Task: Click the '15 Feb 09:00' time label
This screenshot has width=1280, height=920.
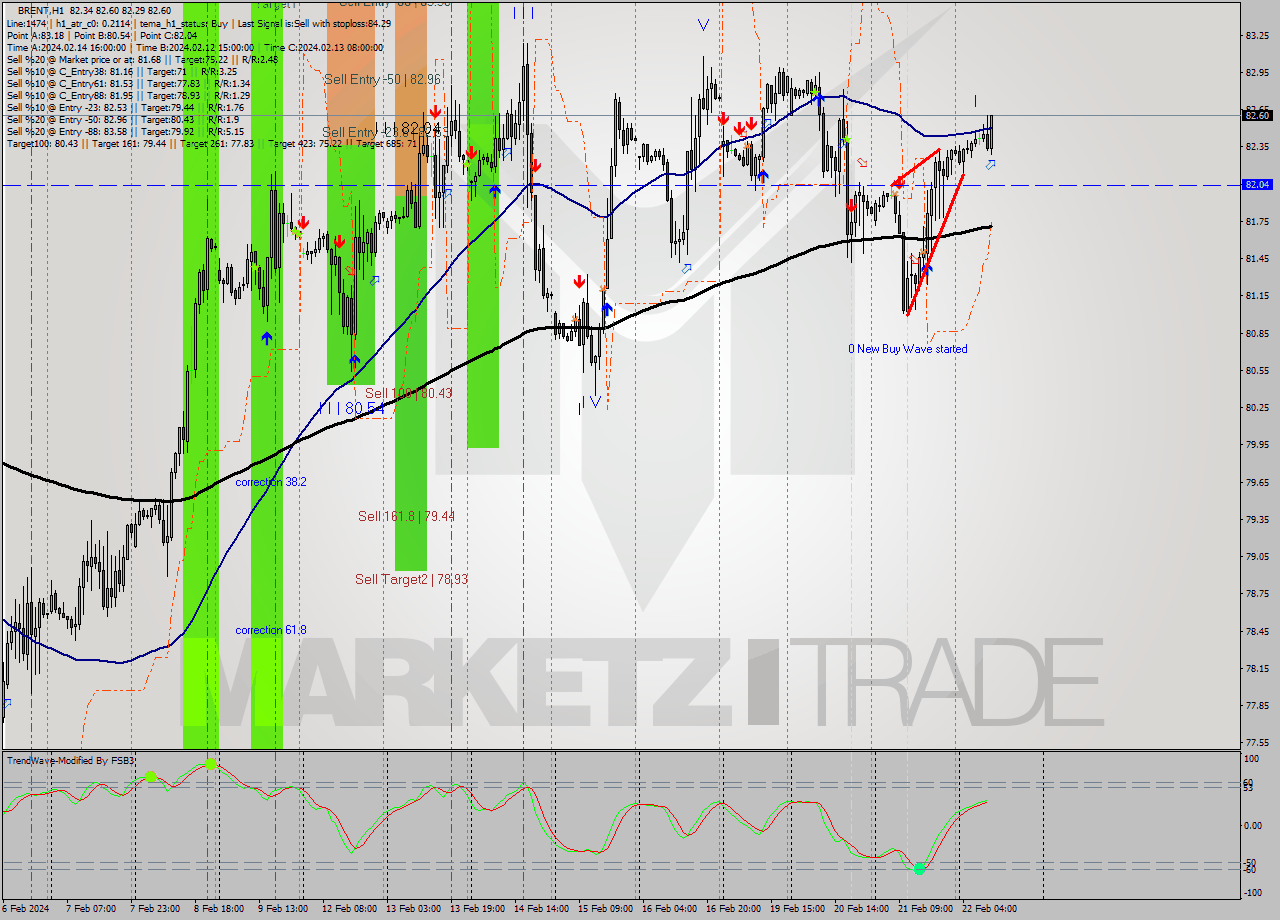Action: [606, 909]
